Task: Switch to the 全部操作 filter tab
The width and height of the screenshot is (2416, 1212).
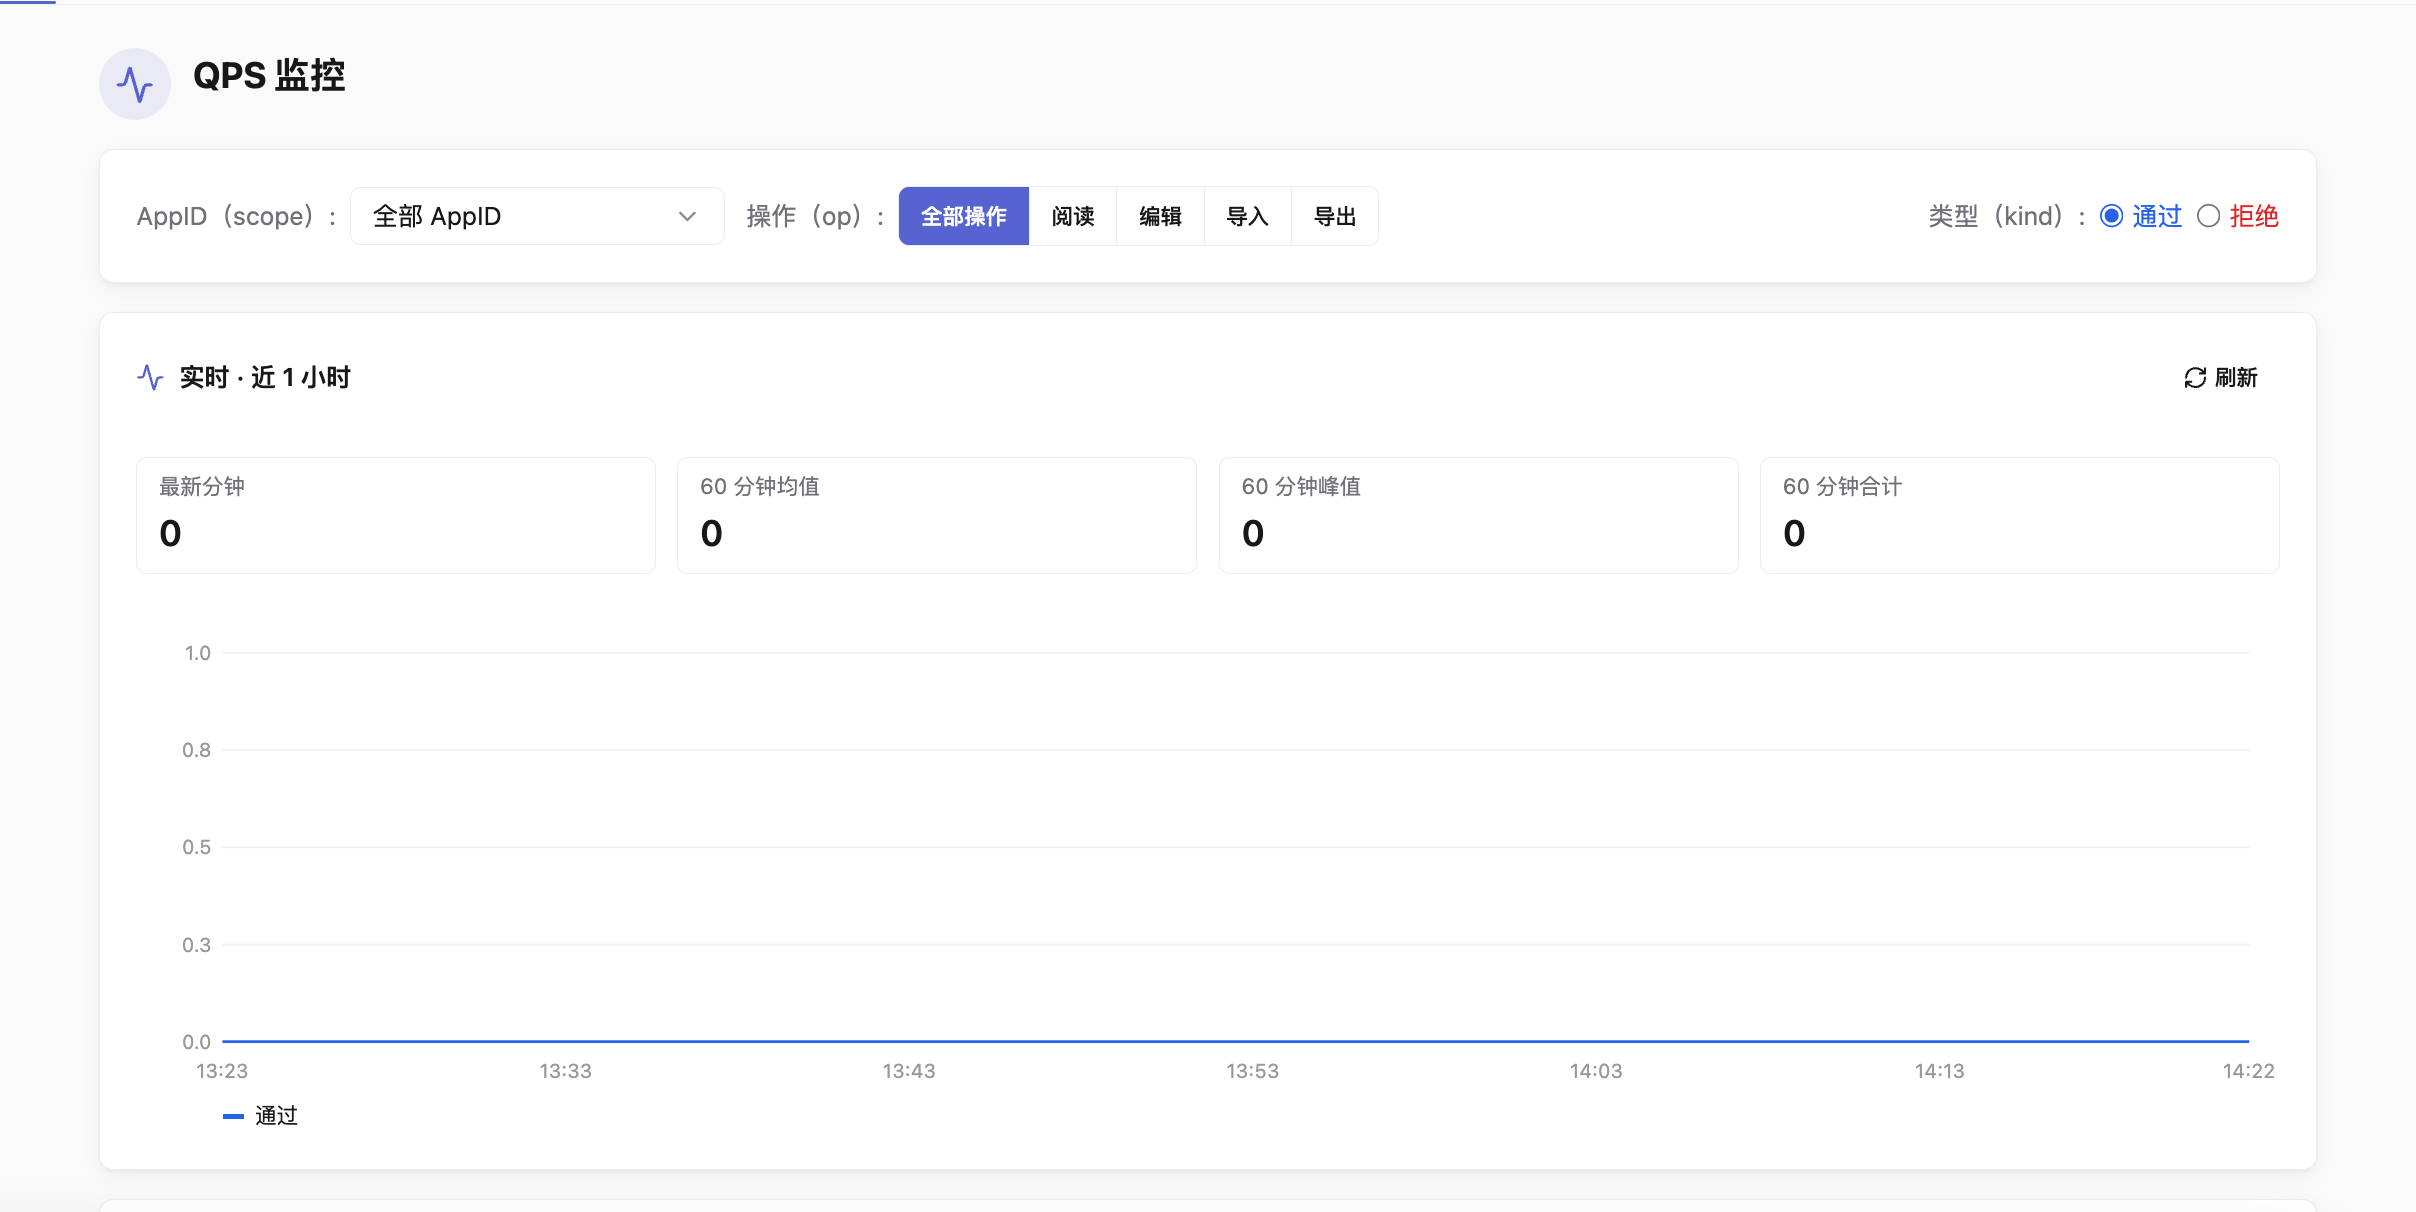Action: point(964,216)
